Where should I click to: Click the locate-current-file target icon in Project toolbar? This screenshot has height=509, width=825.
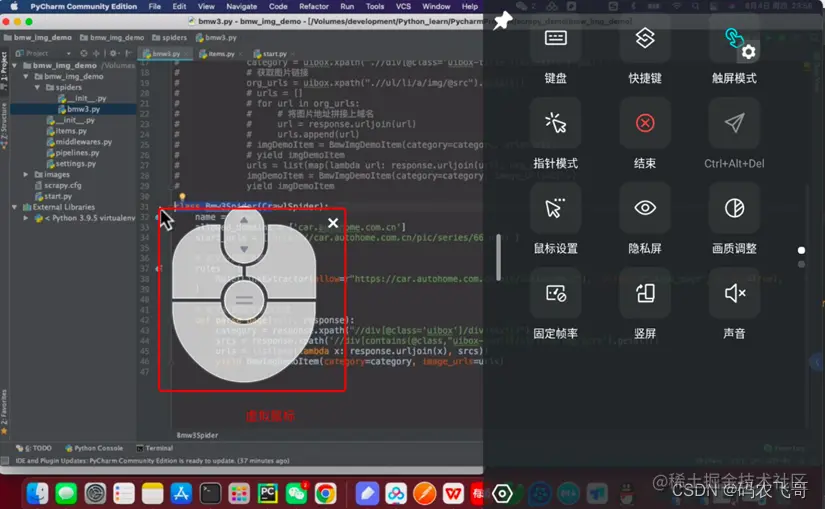[84, 53]
